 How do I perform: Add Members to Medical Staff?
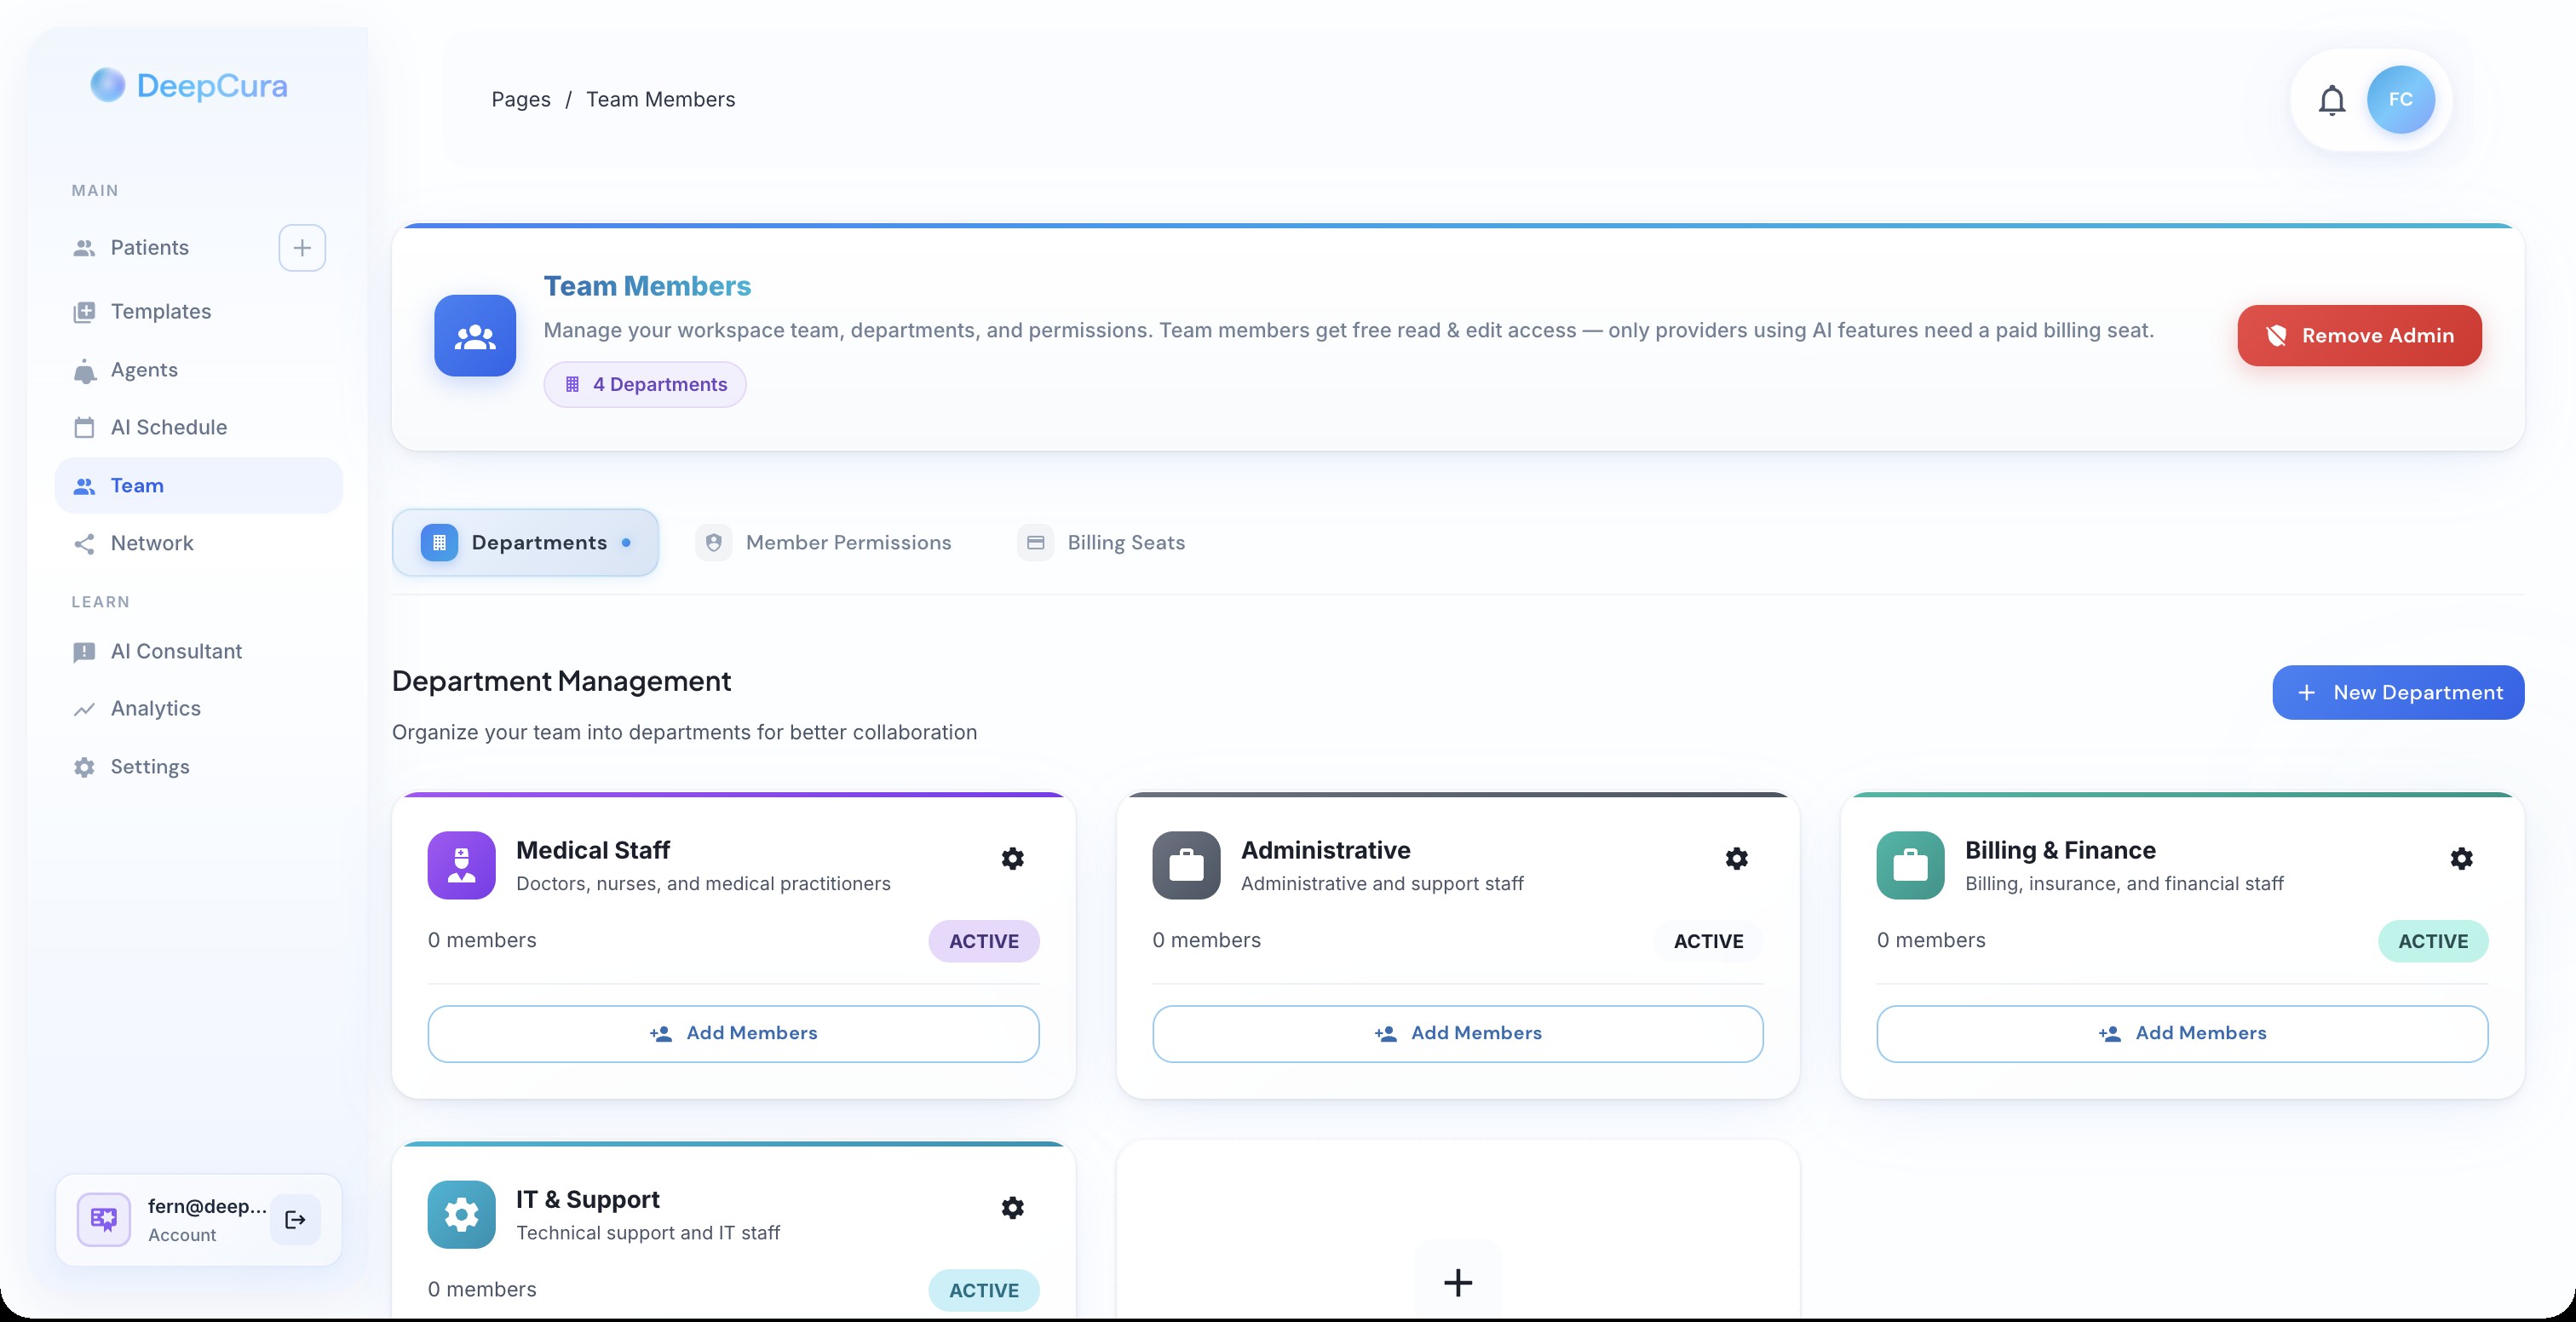[733, 1034]
